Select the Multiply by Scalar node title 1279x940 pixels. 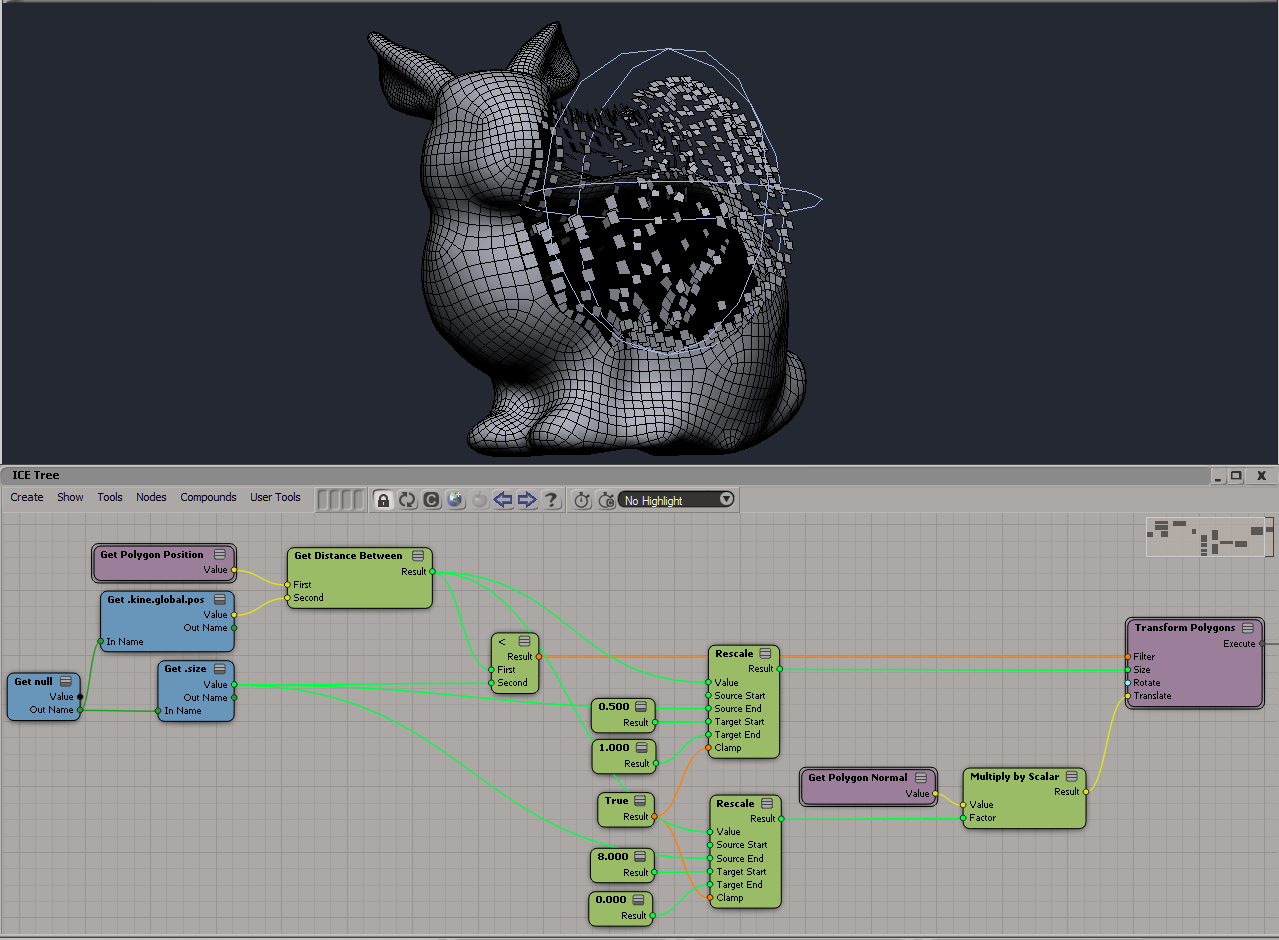tap(1014, 776)
